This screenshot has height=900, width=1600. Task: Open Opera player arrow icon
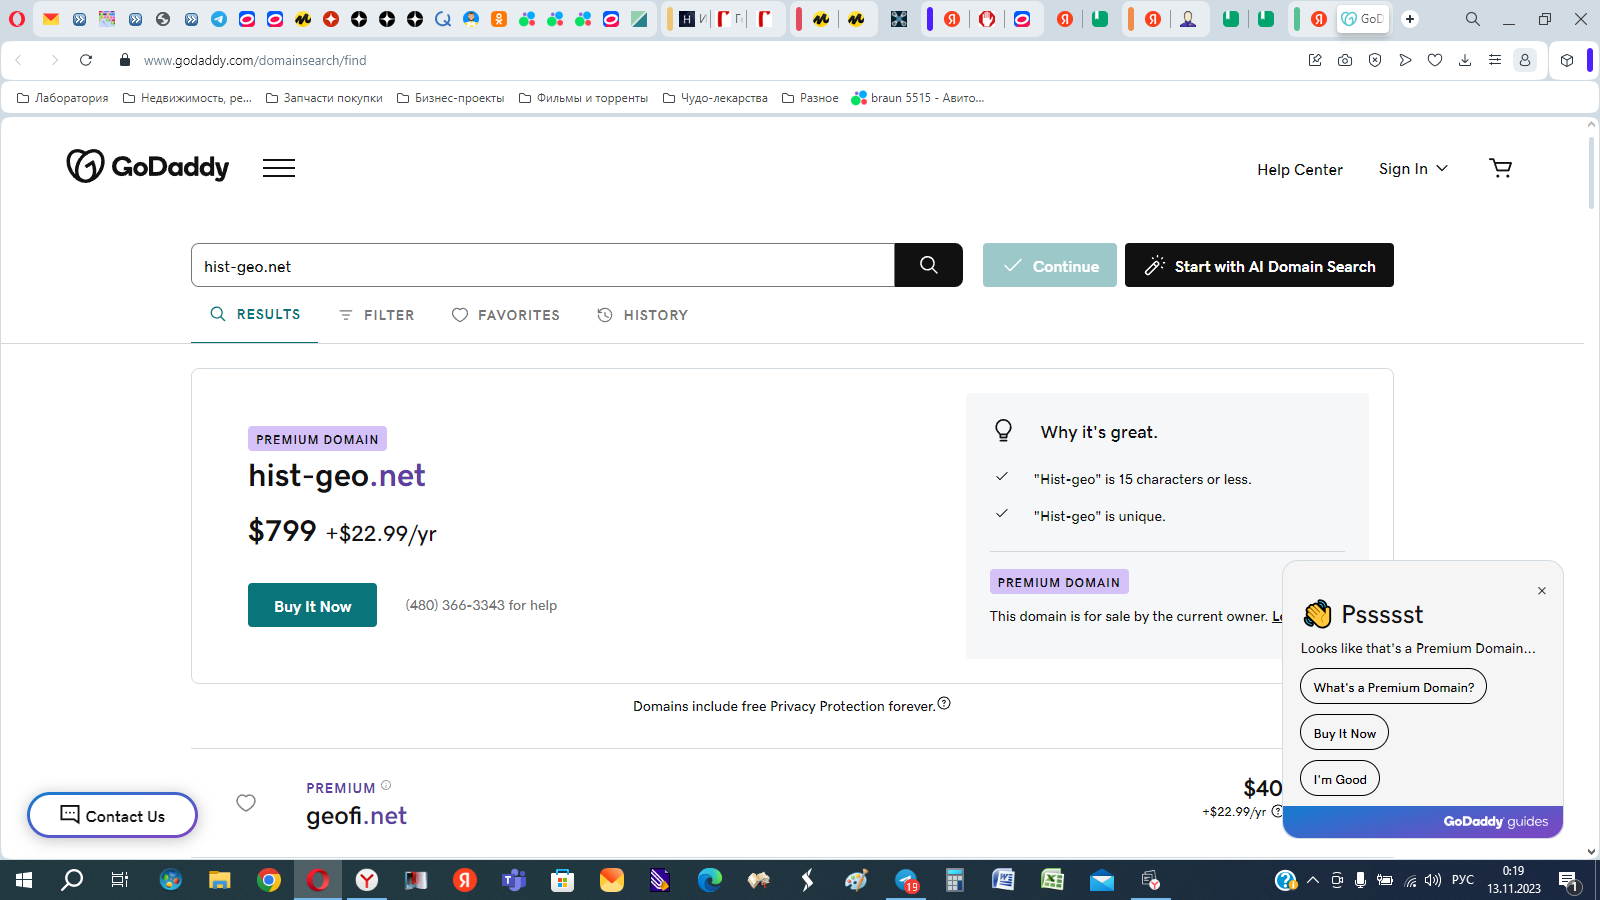pyautogui.click(x=1405, y=60)
